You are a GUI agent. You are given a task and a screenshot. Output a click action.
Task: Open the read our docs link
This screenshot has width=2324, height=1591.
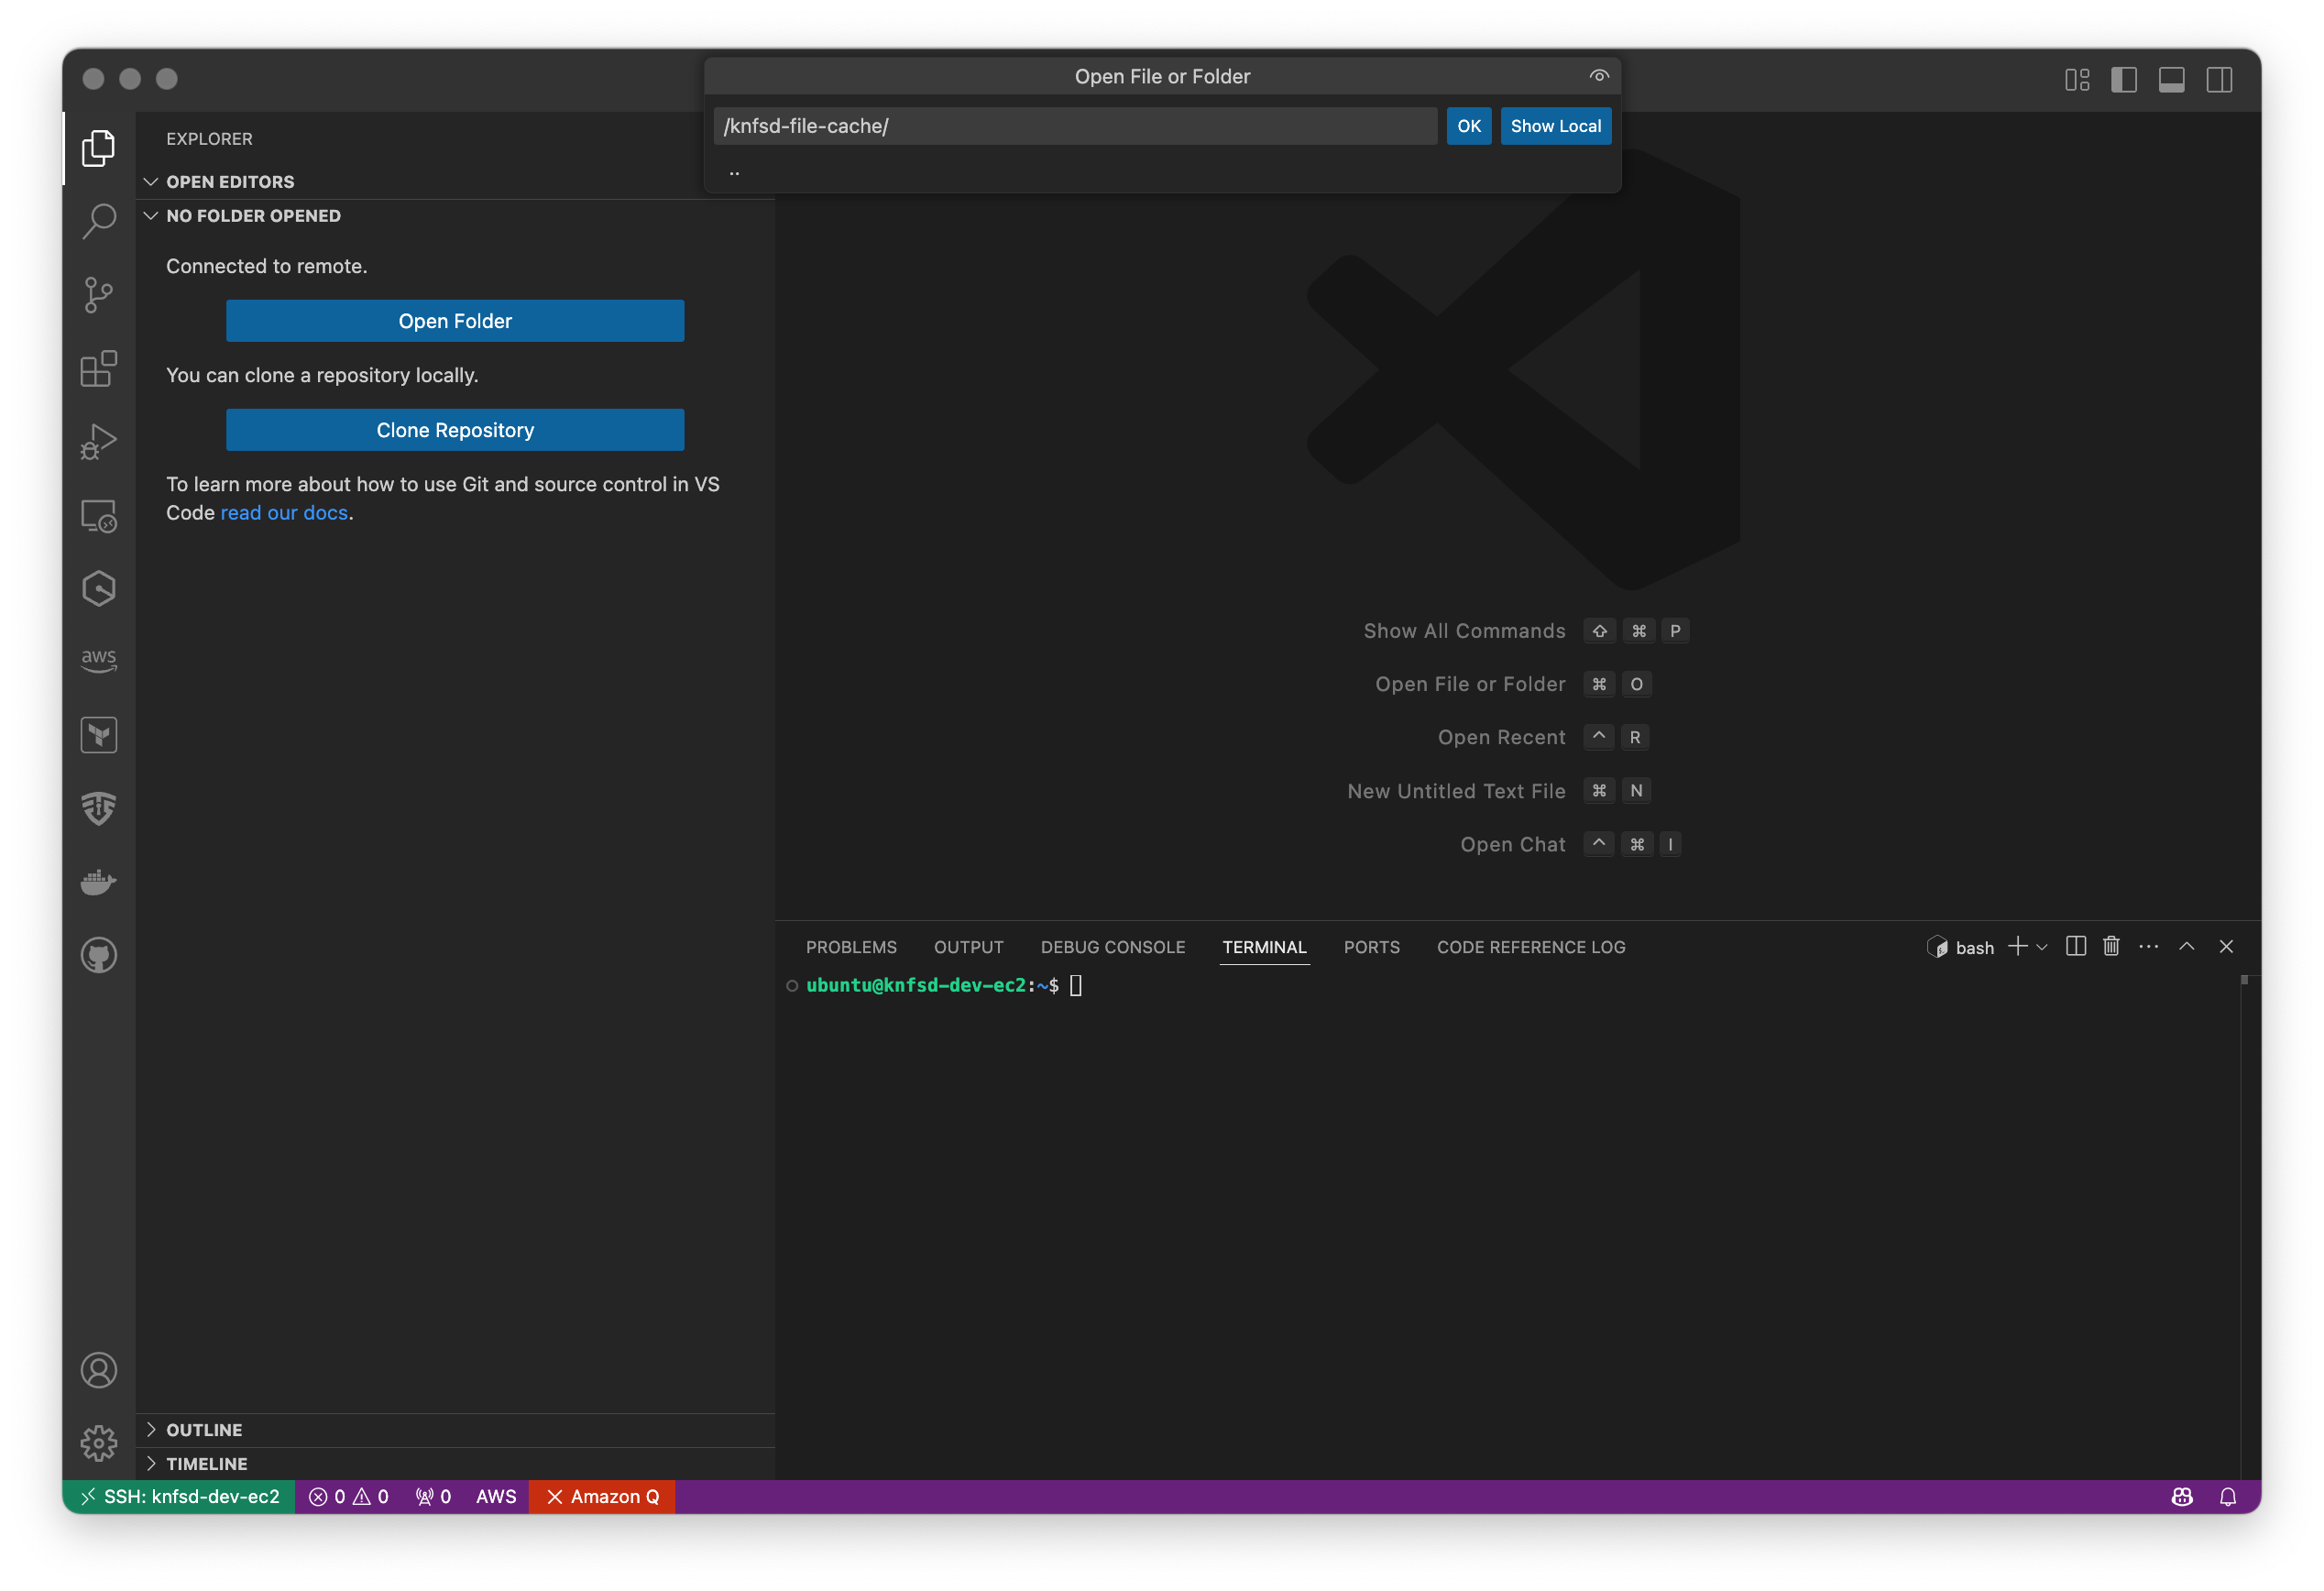[x=284, y=513]
